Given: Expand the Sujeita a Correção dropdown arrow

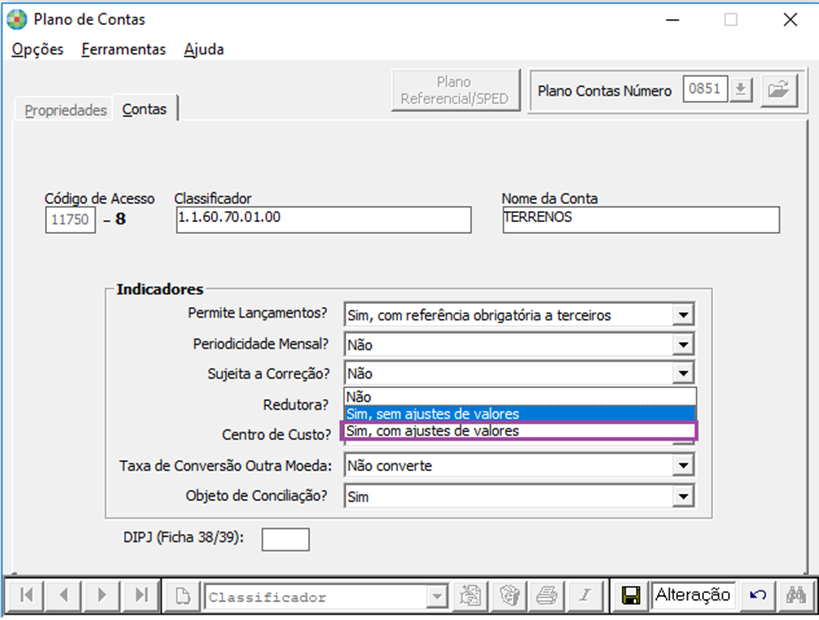Looking at the screenshot, I should 683,373.
